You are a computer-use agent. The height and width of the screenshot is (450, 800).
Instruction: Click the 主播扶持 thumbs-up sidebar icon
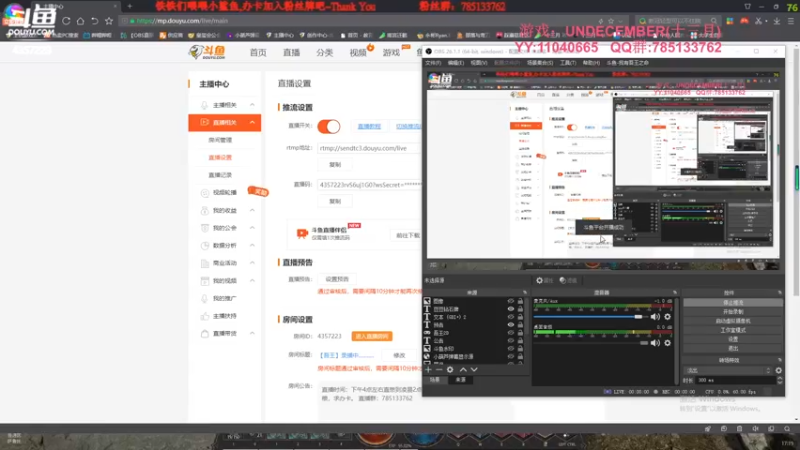pyautogui.click(x=205, y=316)
